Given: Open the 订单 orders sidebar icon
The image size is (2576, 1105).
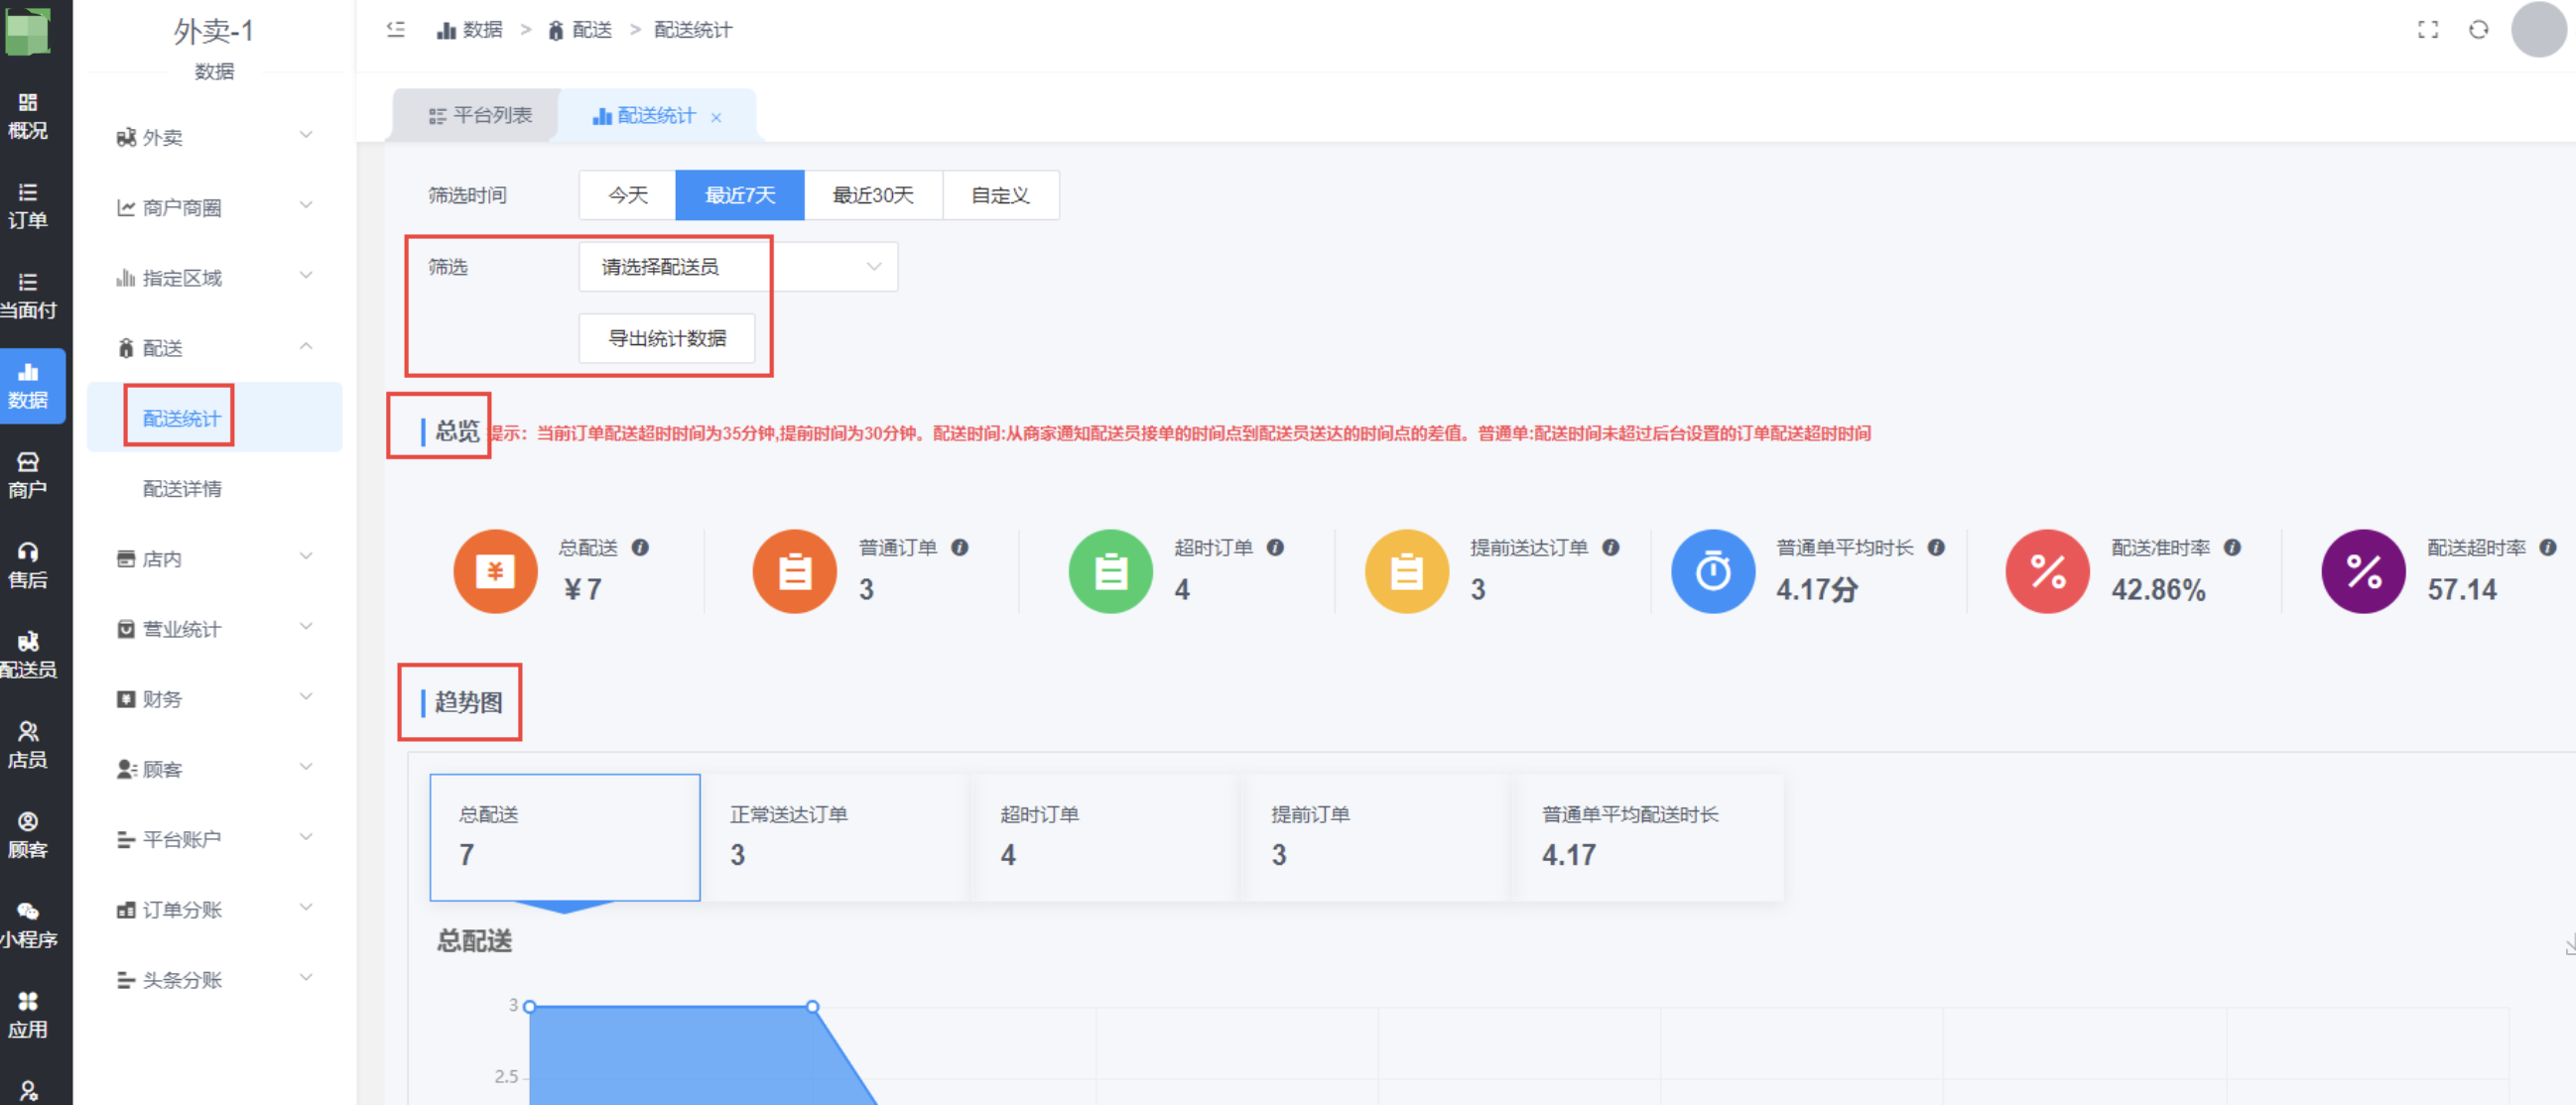Looking at the screenshot, I should click(28, 206).
